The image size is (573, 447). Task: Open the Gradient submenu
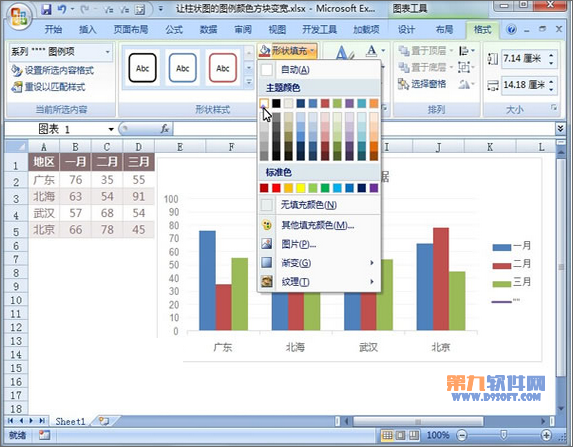click(x=319, y=263)
